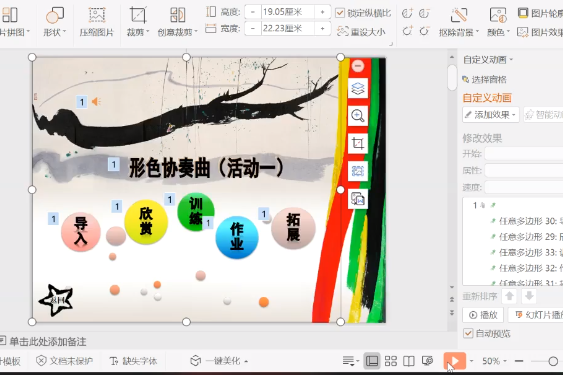Select animation item 任意多边形 29
This screenshot has width=563, height=375.
click(x=527, y=237)
